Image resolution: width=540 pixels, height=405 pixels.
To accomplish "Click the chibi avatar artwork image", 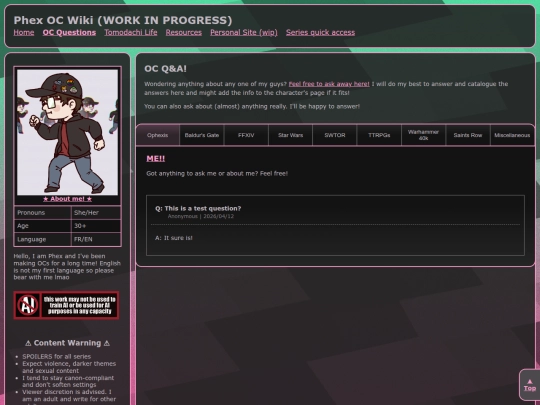I will [x=68, y=132].
